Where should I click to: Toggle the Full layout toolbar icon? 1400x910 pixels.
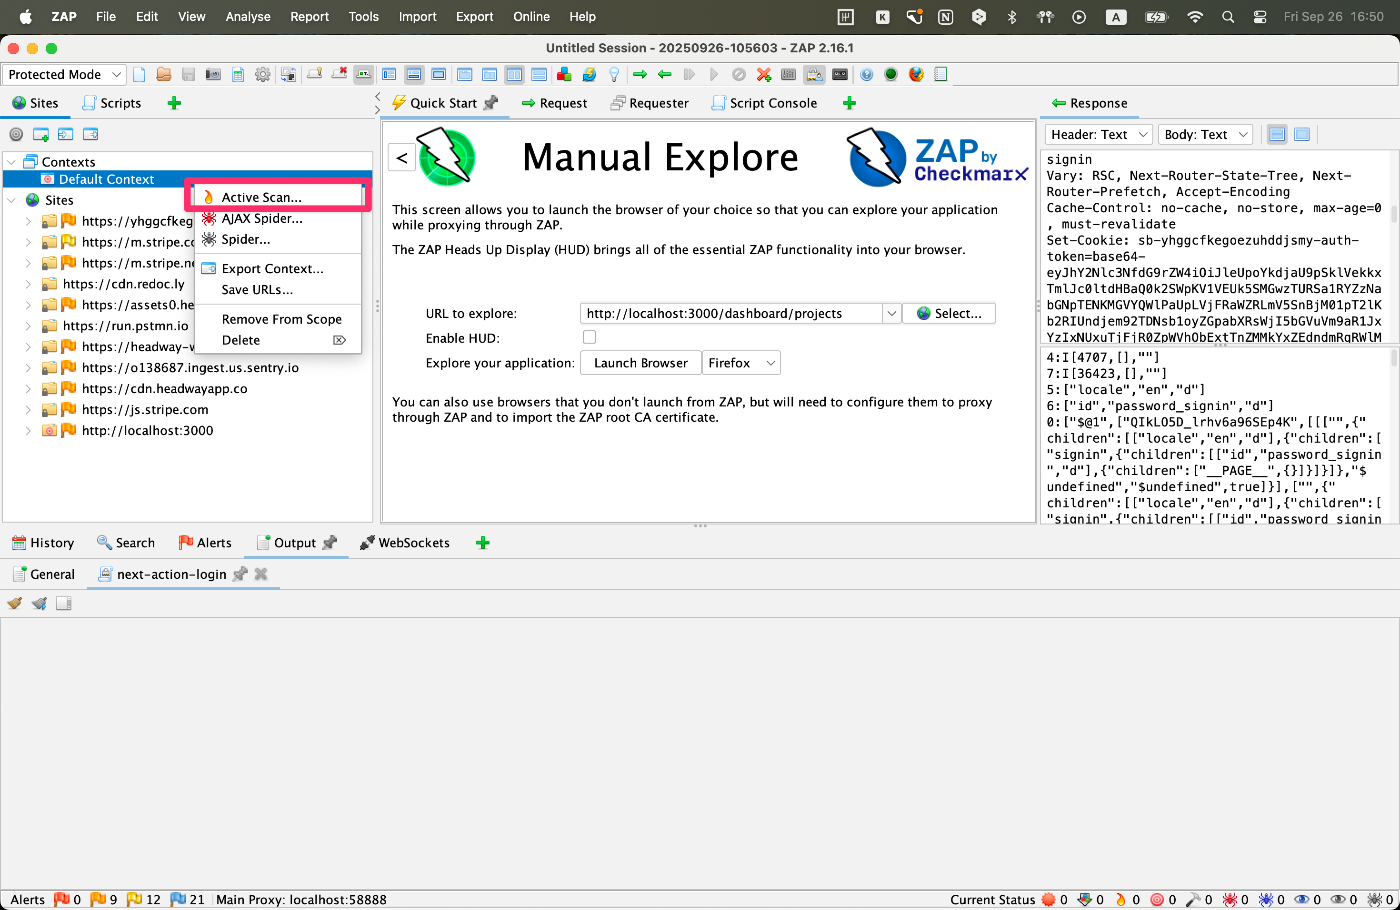[x=439, y=74]
